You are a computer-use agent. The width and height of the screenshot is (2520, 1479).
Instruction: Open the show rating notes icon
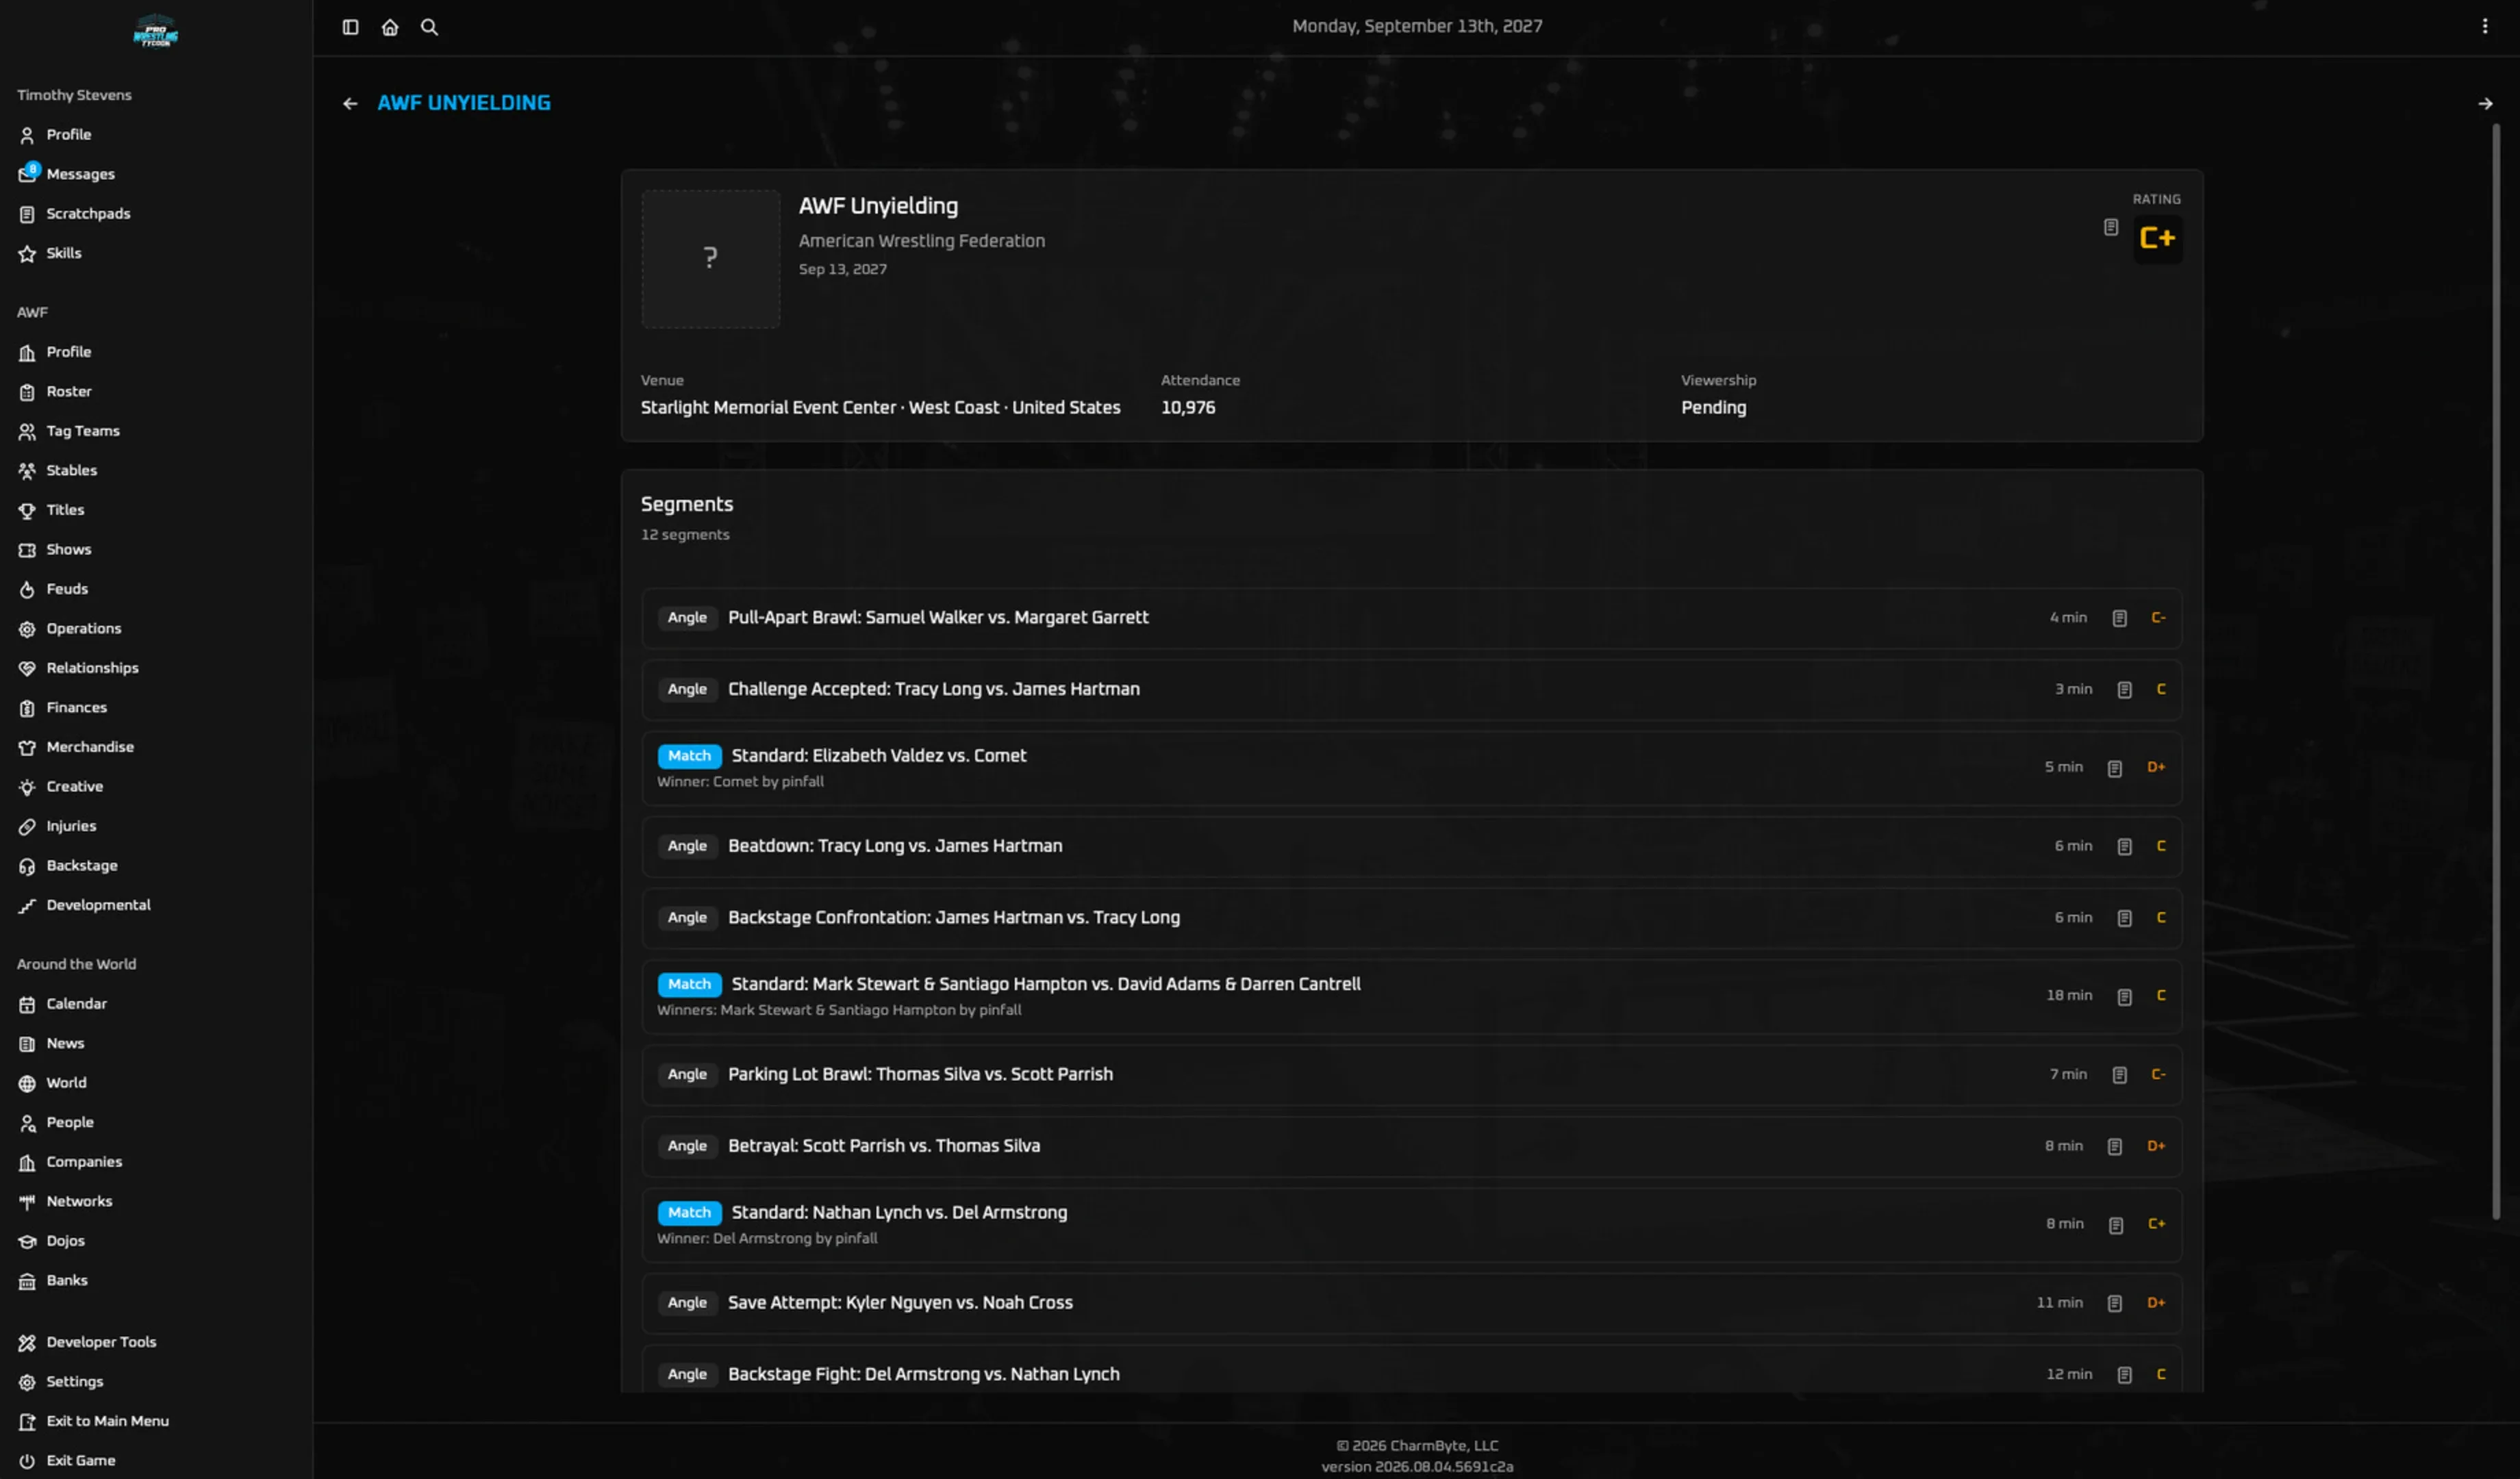[2110, 227]
